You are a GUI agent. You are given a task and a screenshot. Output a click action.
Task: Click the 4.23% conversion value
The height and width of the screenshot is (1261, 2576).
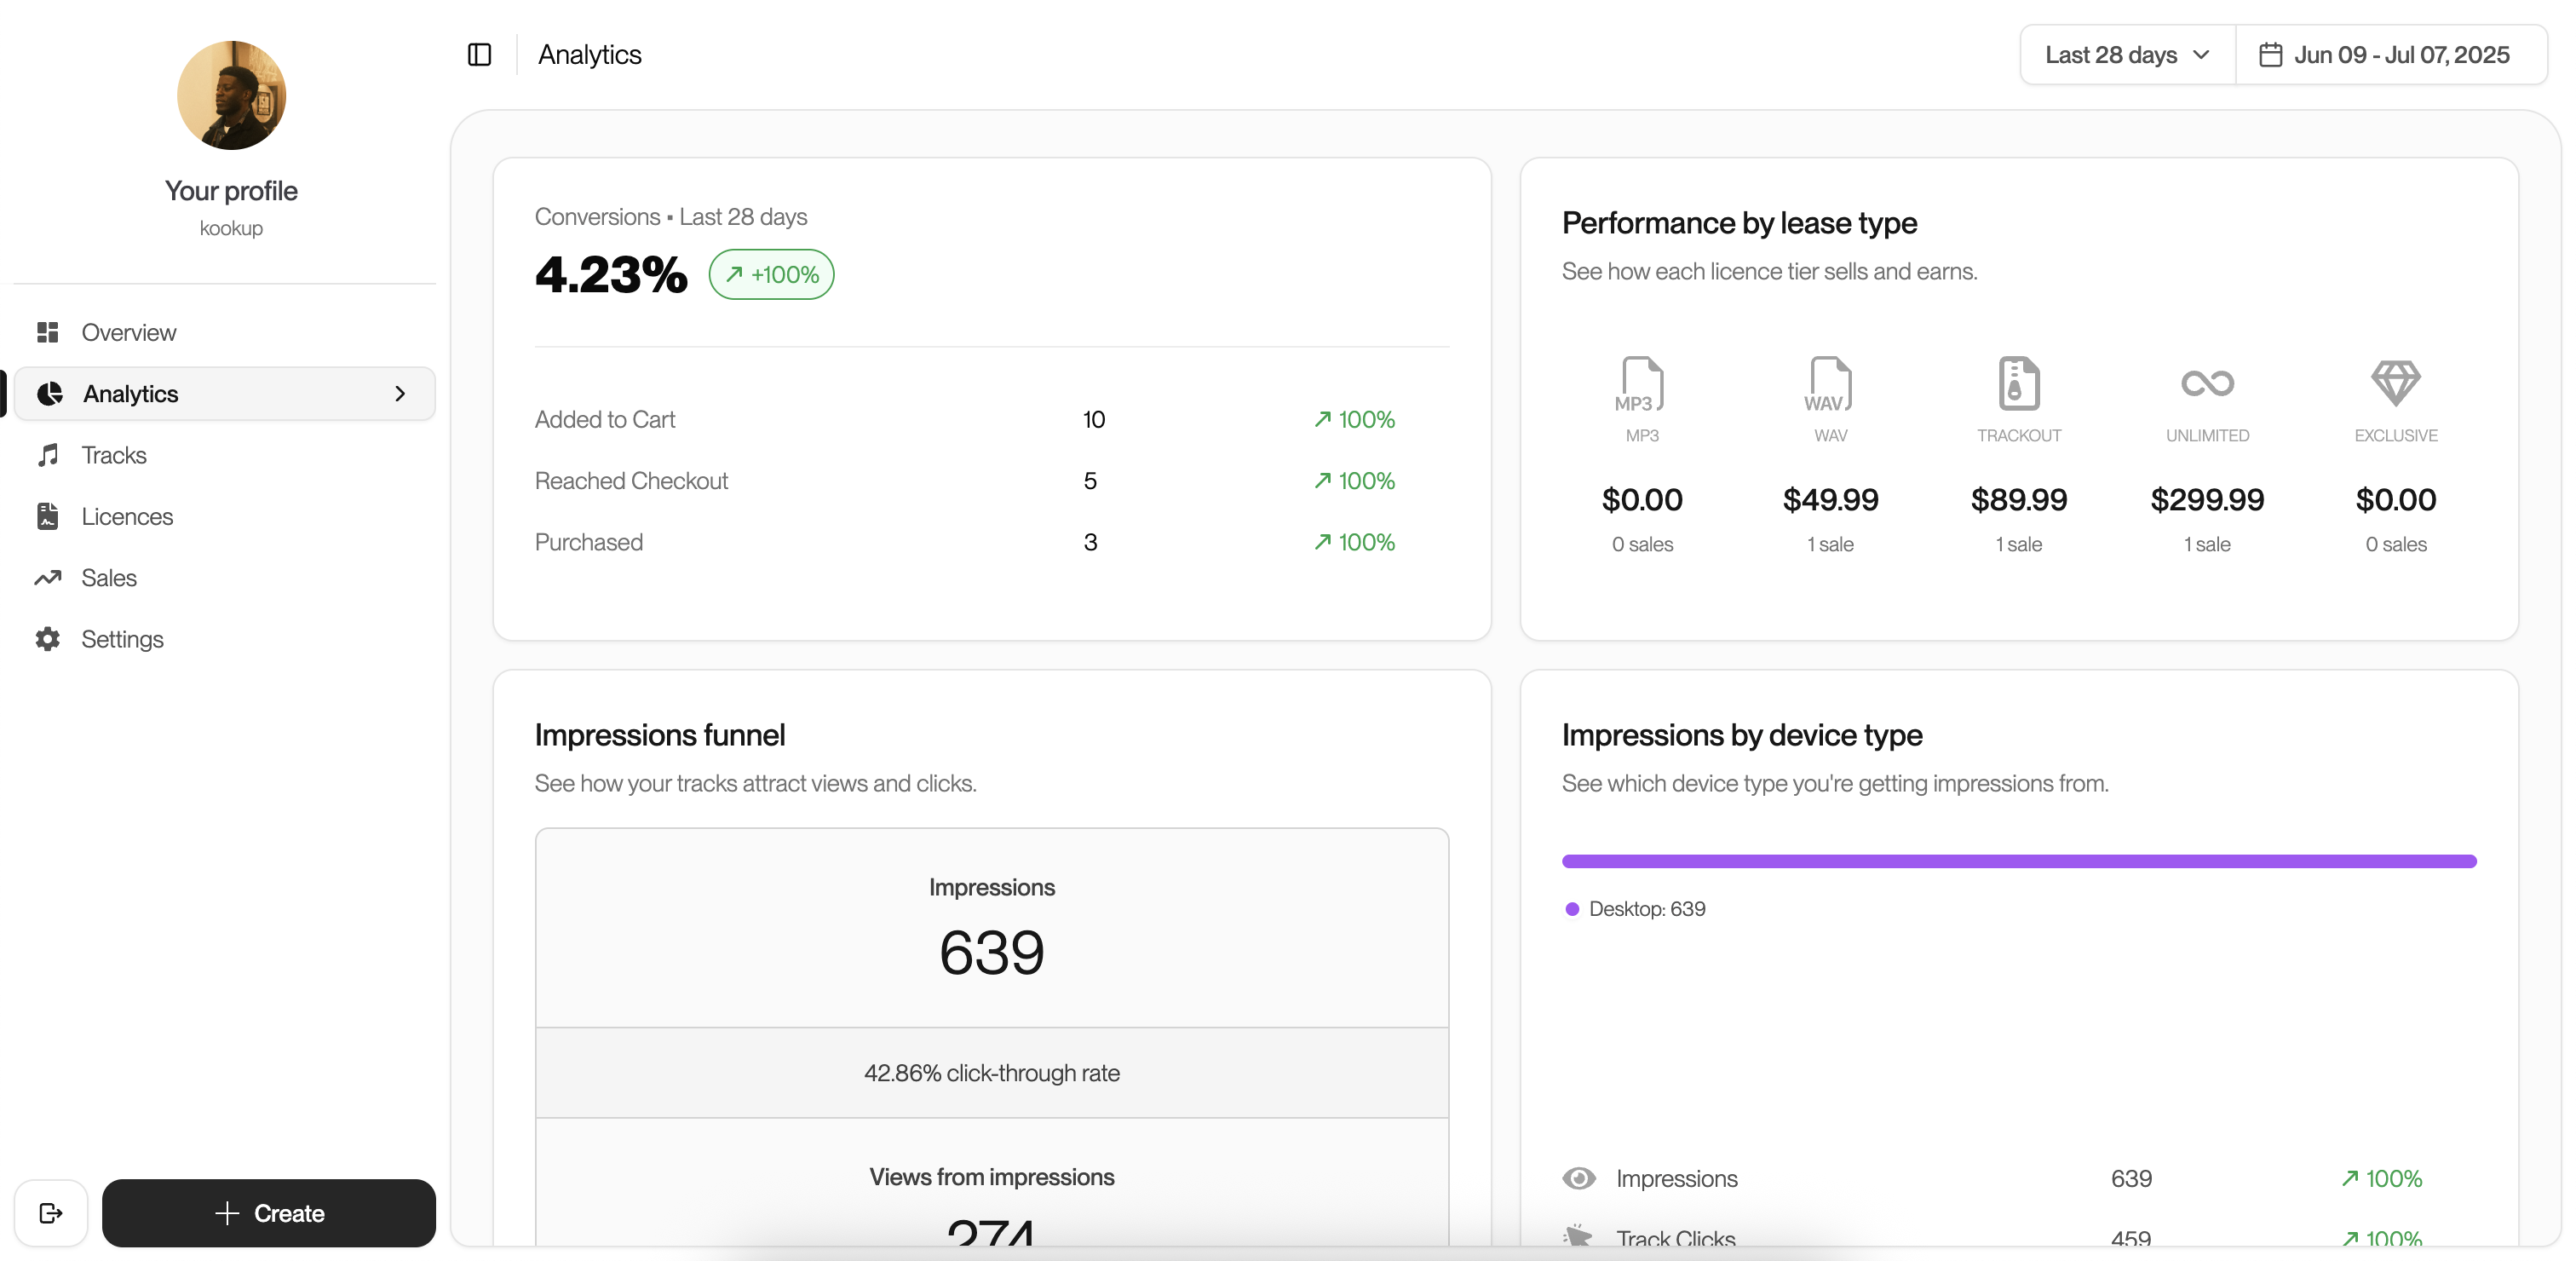click(x=611, y=274)
